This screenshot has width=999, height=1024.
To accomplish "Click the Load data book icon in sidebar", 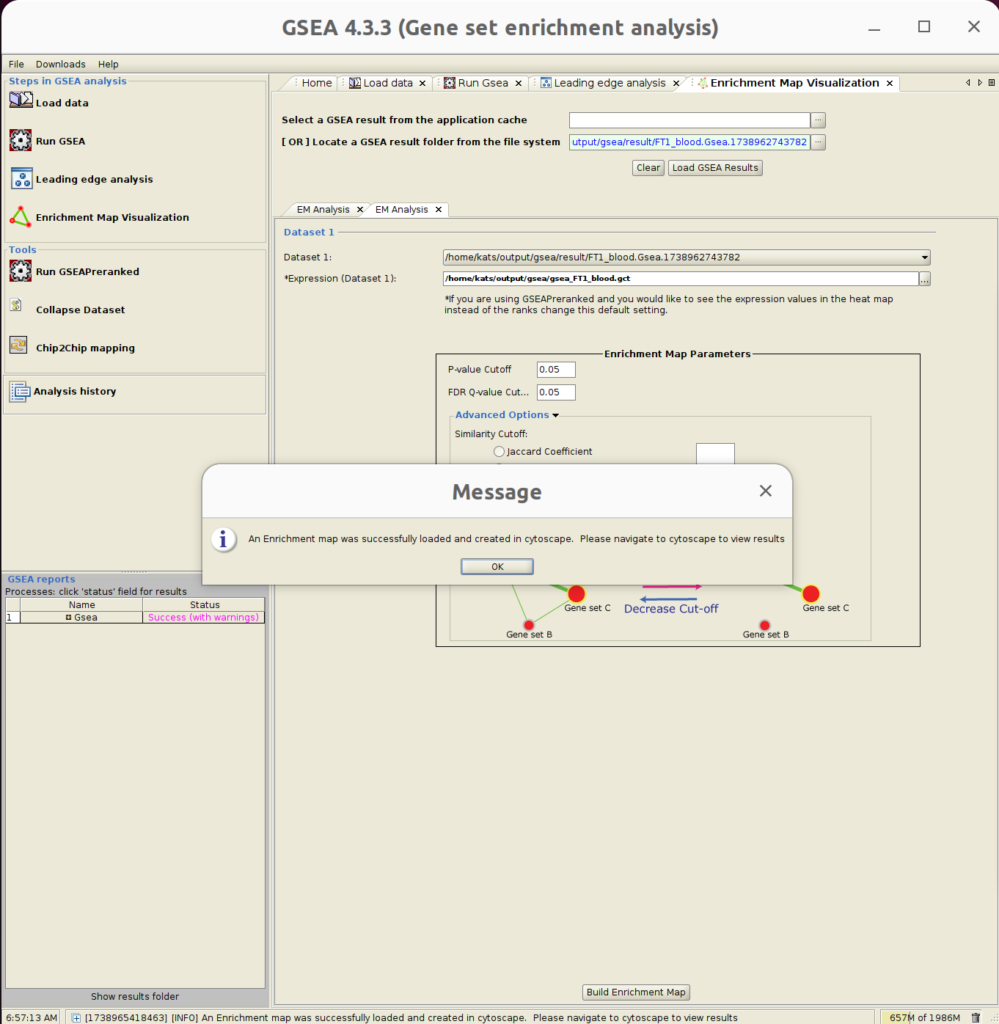I will (x=20, y=100).
